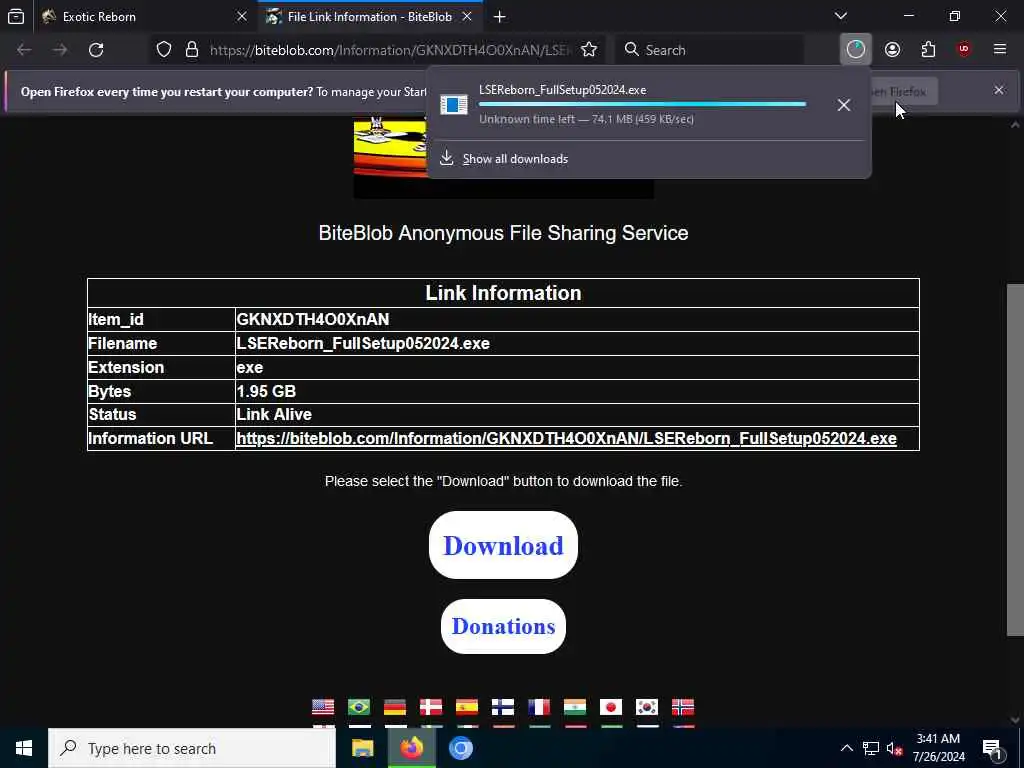Select the Brazil flag language

point(359,707)
